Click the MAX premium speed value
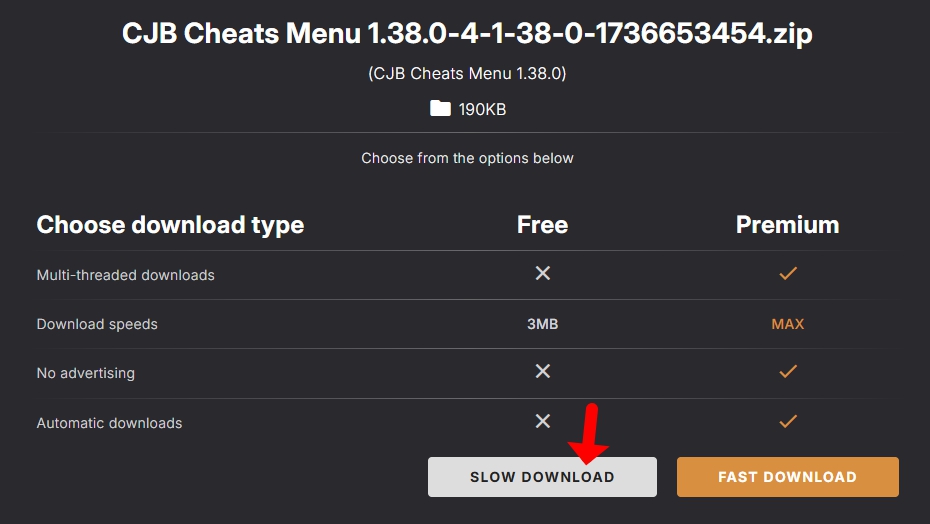Image resolution: width=930 pixels, height=524 pixels. click(x=788, y=324)
